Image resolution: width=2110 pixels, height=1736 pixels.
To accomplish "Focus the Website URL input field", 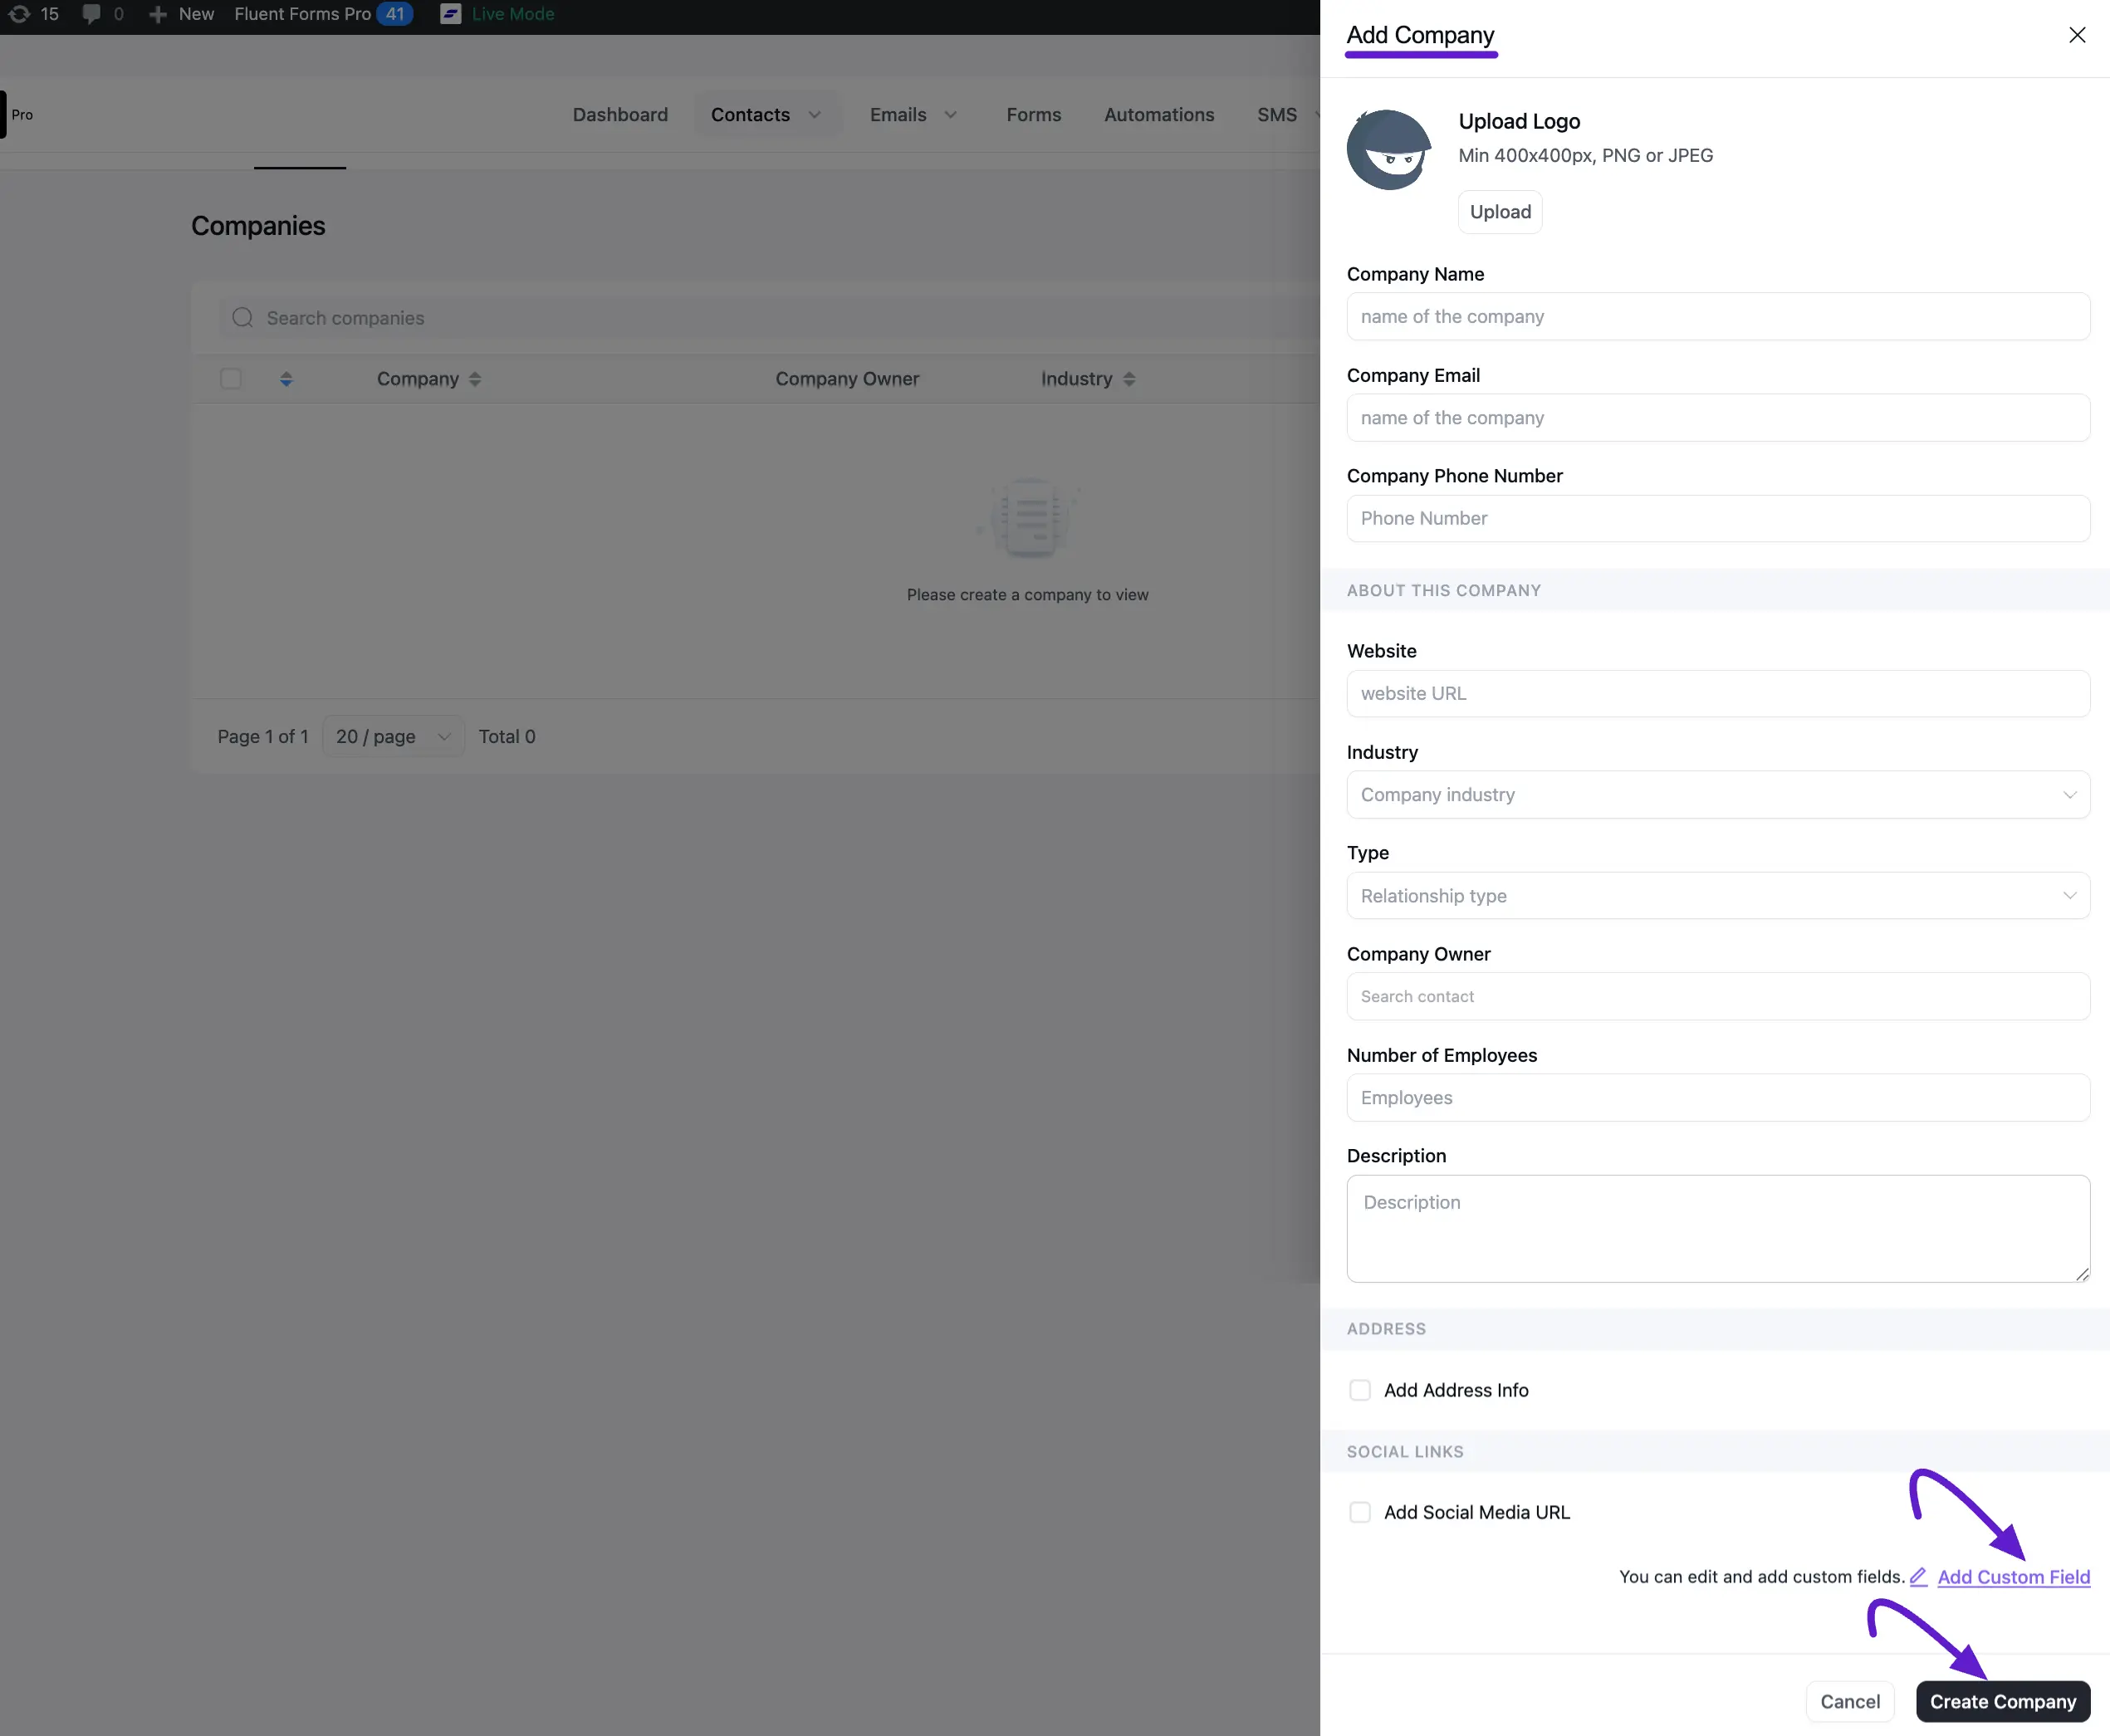I will pyautogui.click(x=1718, y=694).
